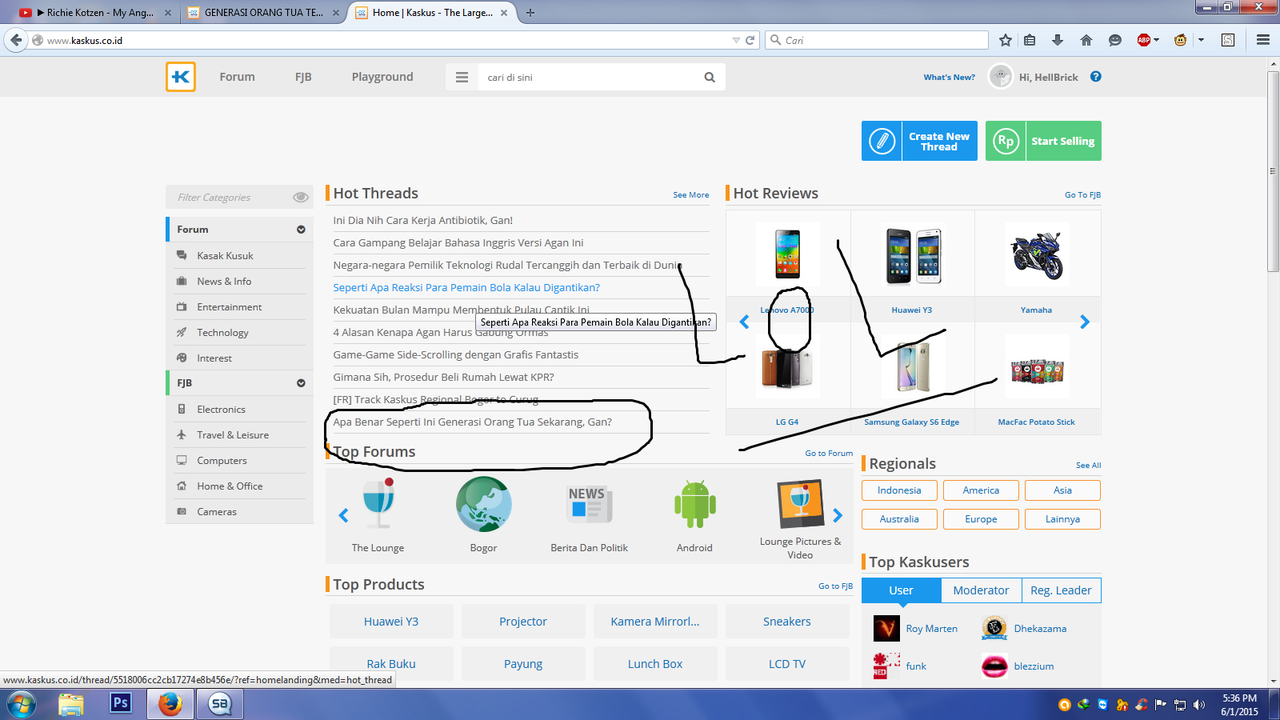Click the HellBrick user avatar
The image size is (1280, 720).
click(1000, 77)
